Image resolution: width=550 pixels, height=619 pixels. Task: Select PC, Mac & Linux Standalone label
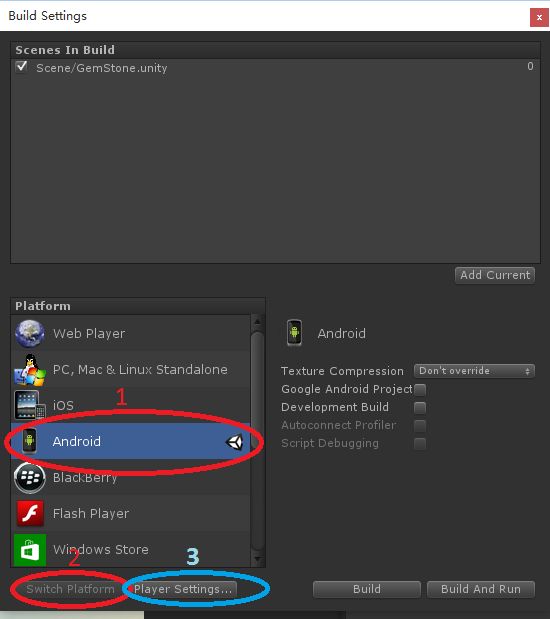140,370
